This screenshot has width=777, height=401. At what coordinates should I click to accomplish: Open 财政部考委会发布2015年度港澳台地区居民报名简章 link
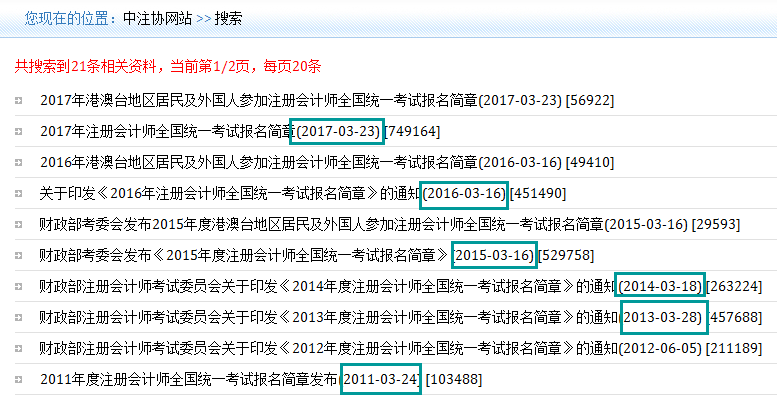click(322, 225)
